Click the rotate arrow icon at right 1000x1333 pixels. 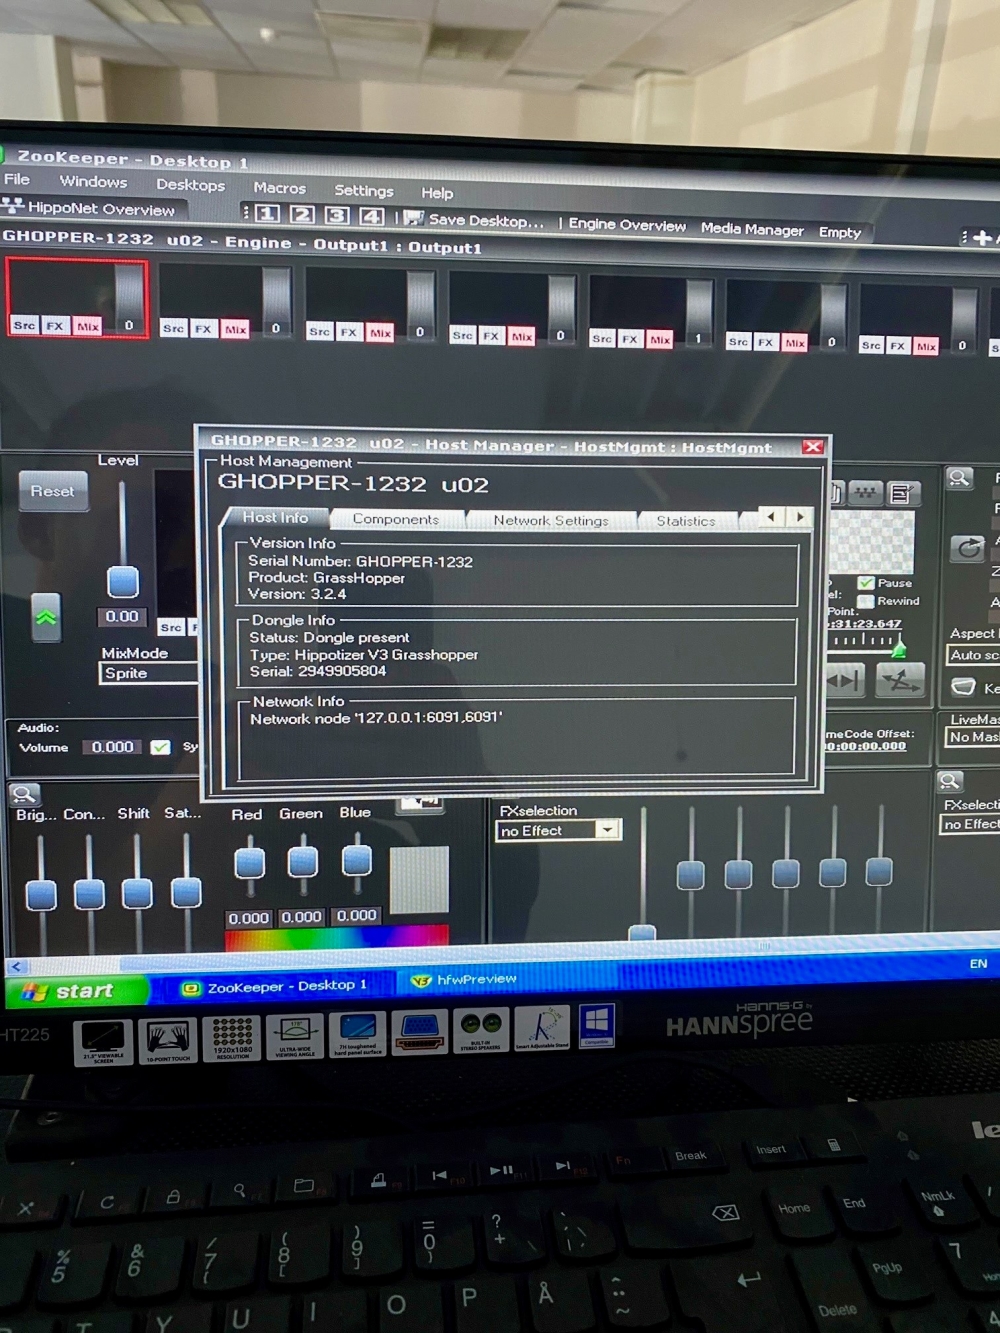[967, 548]
